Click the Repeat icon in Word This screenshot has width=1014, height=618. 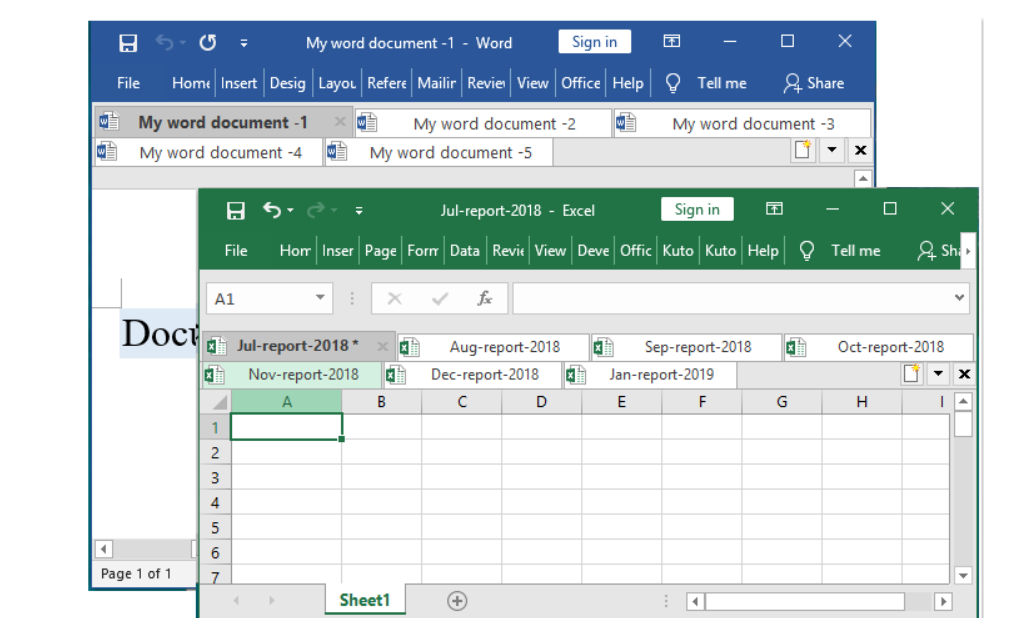point(208,43)
